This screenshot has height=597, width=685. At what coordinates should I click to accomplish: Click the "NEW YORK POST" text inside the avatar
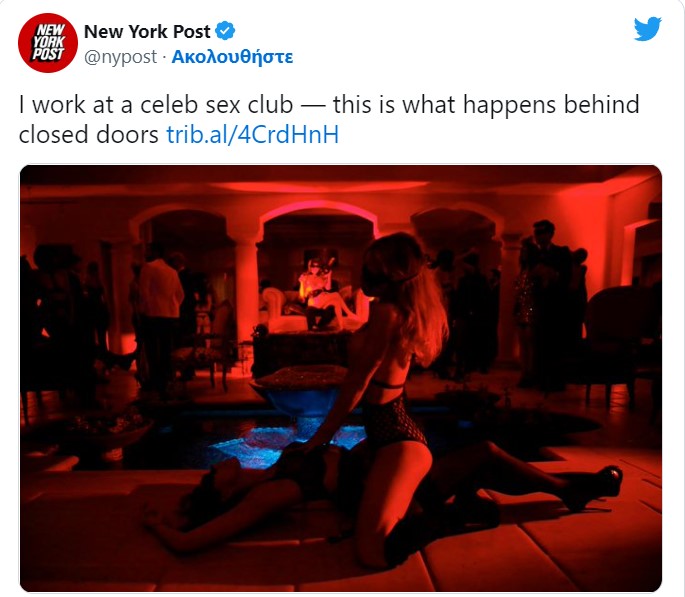48,42
